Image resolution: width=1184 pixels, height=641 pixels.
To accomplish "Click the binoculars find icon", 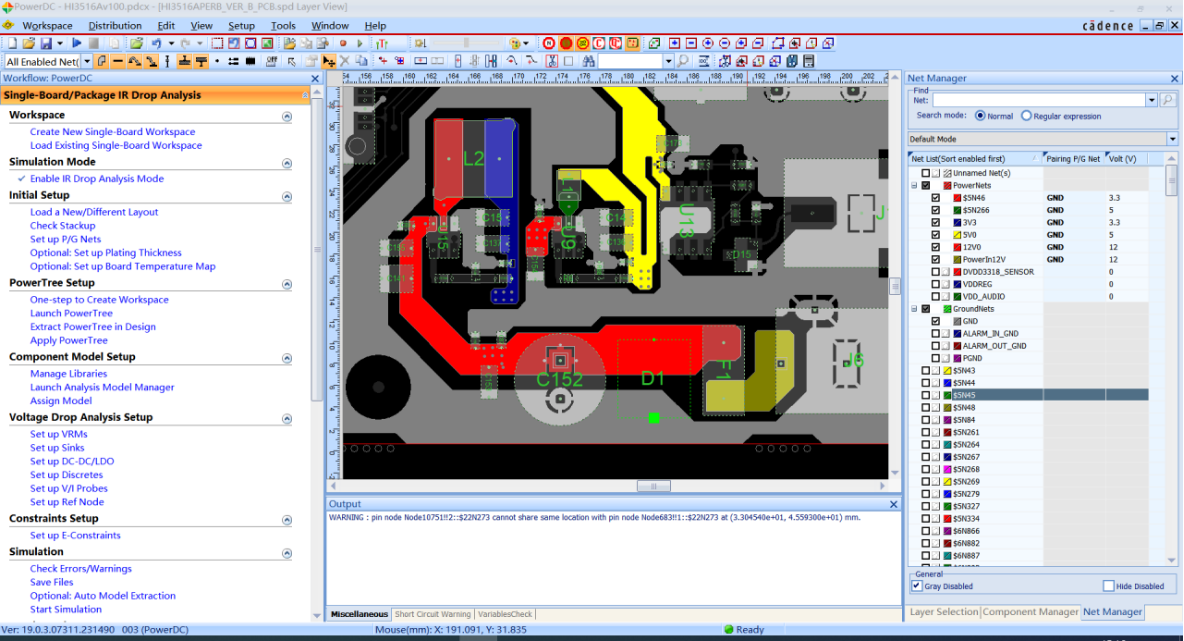I will click(x=588, y=61).
